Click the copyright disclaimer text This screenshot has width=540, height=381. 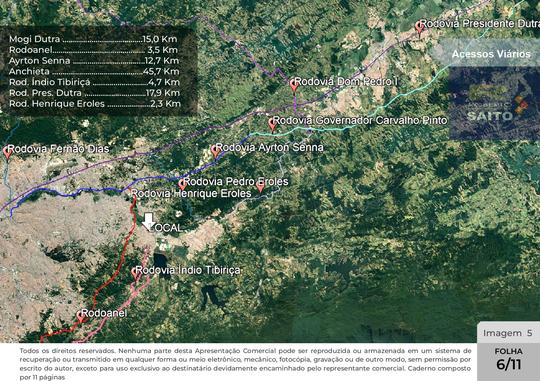[x=245, y=363]
